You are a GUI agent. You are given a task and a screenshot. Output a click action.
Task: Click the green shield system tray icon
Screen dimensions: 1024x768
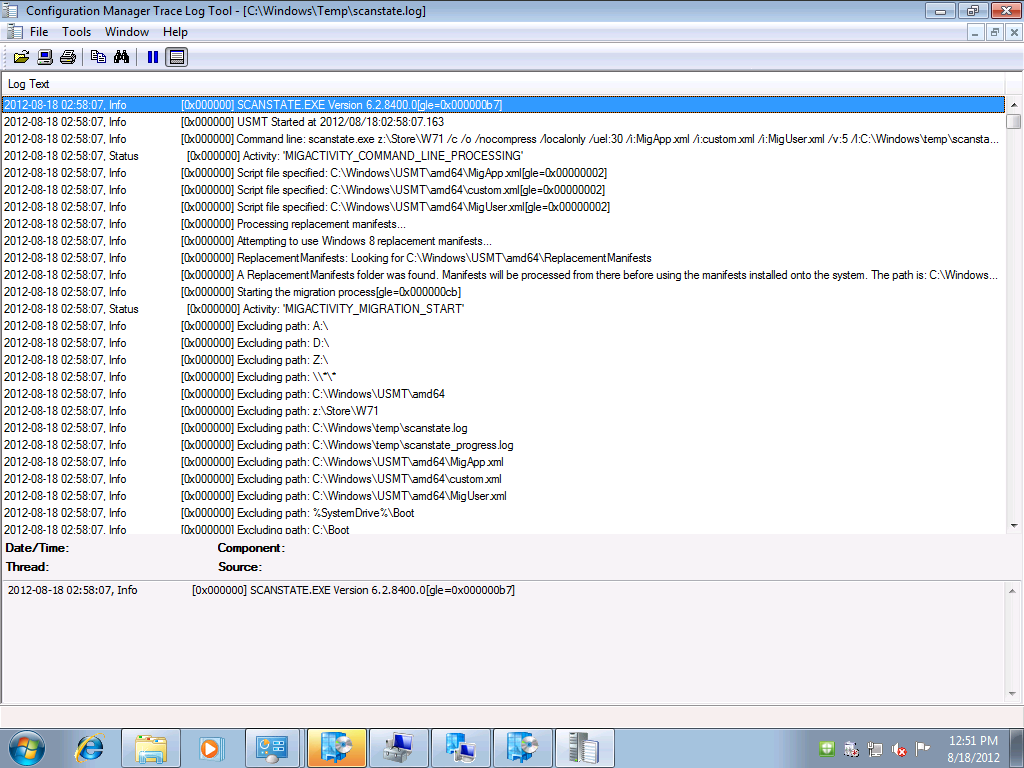[827, 748]
